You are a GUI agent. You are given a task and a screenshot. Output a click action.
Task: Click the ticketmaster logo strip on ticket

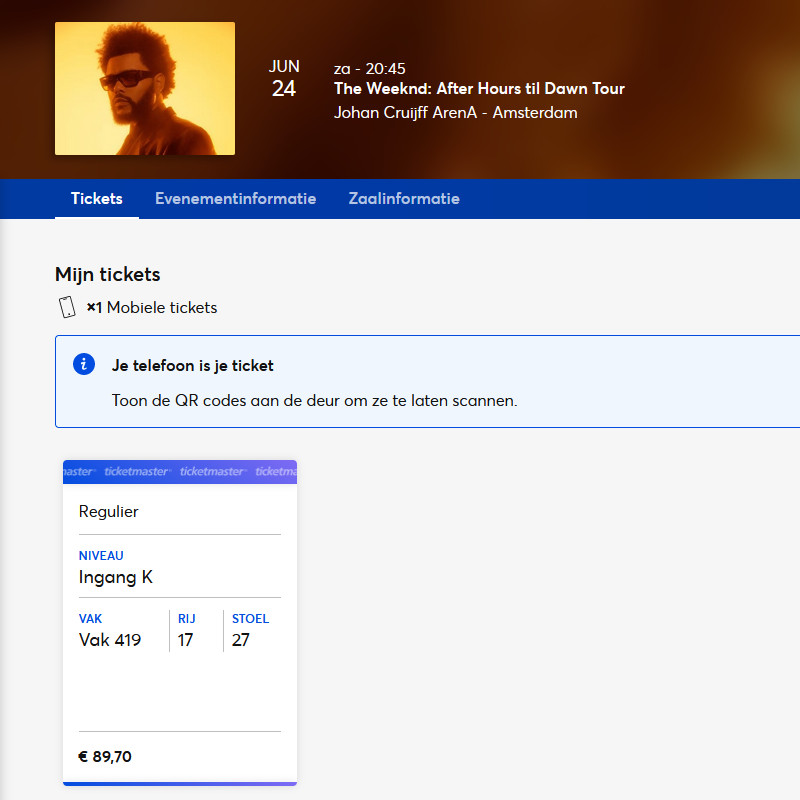coord(180,472)
